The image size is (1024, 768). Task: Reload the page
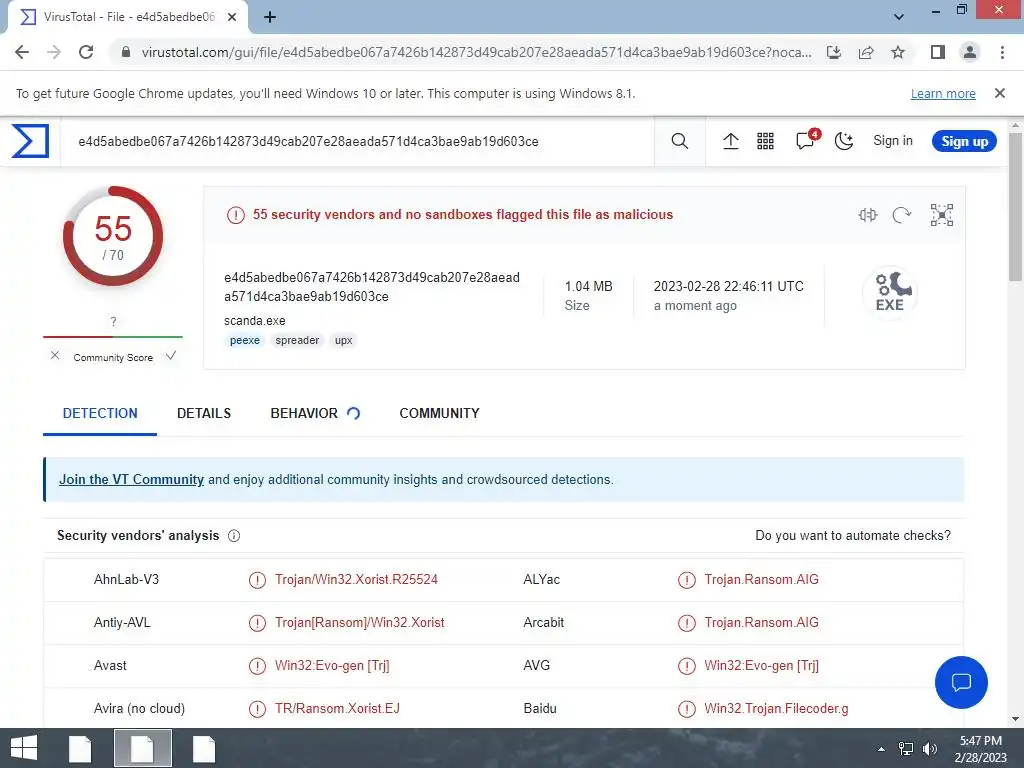coord(86,52)
